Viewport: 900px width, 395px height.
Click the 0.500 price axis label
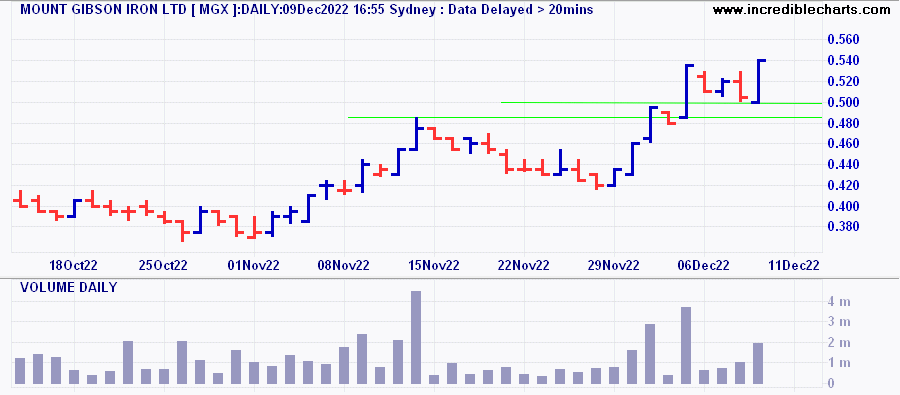coord(843,103)
